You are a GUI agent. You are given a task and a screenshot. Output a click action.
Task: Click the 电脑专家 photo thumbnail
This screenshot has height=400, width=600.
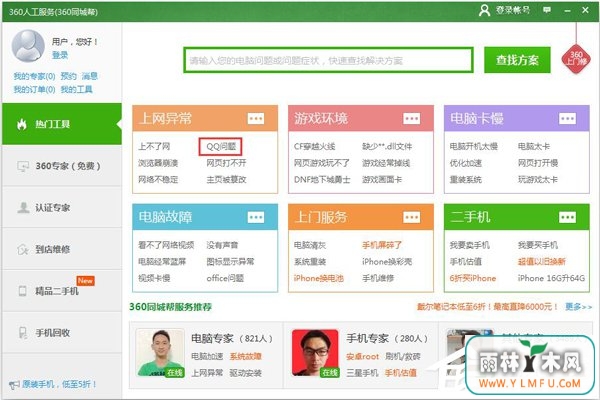point(161,353)
